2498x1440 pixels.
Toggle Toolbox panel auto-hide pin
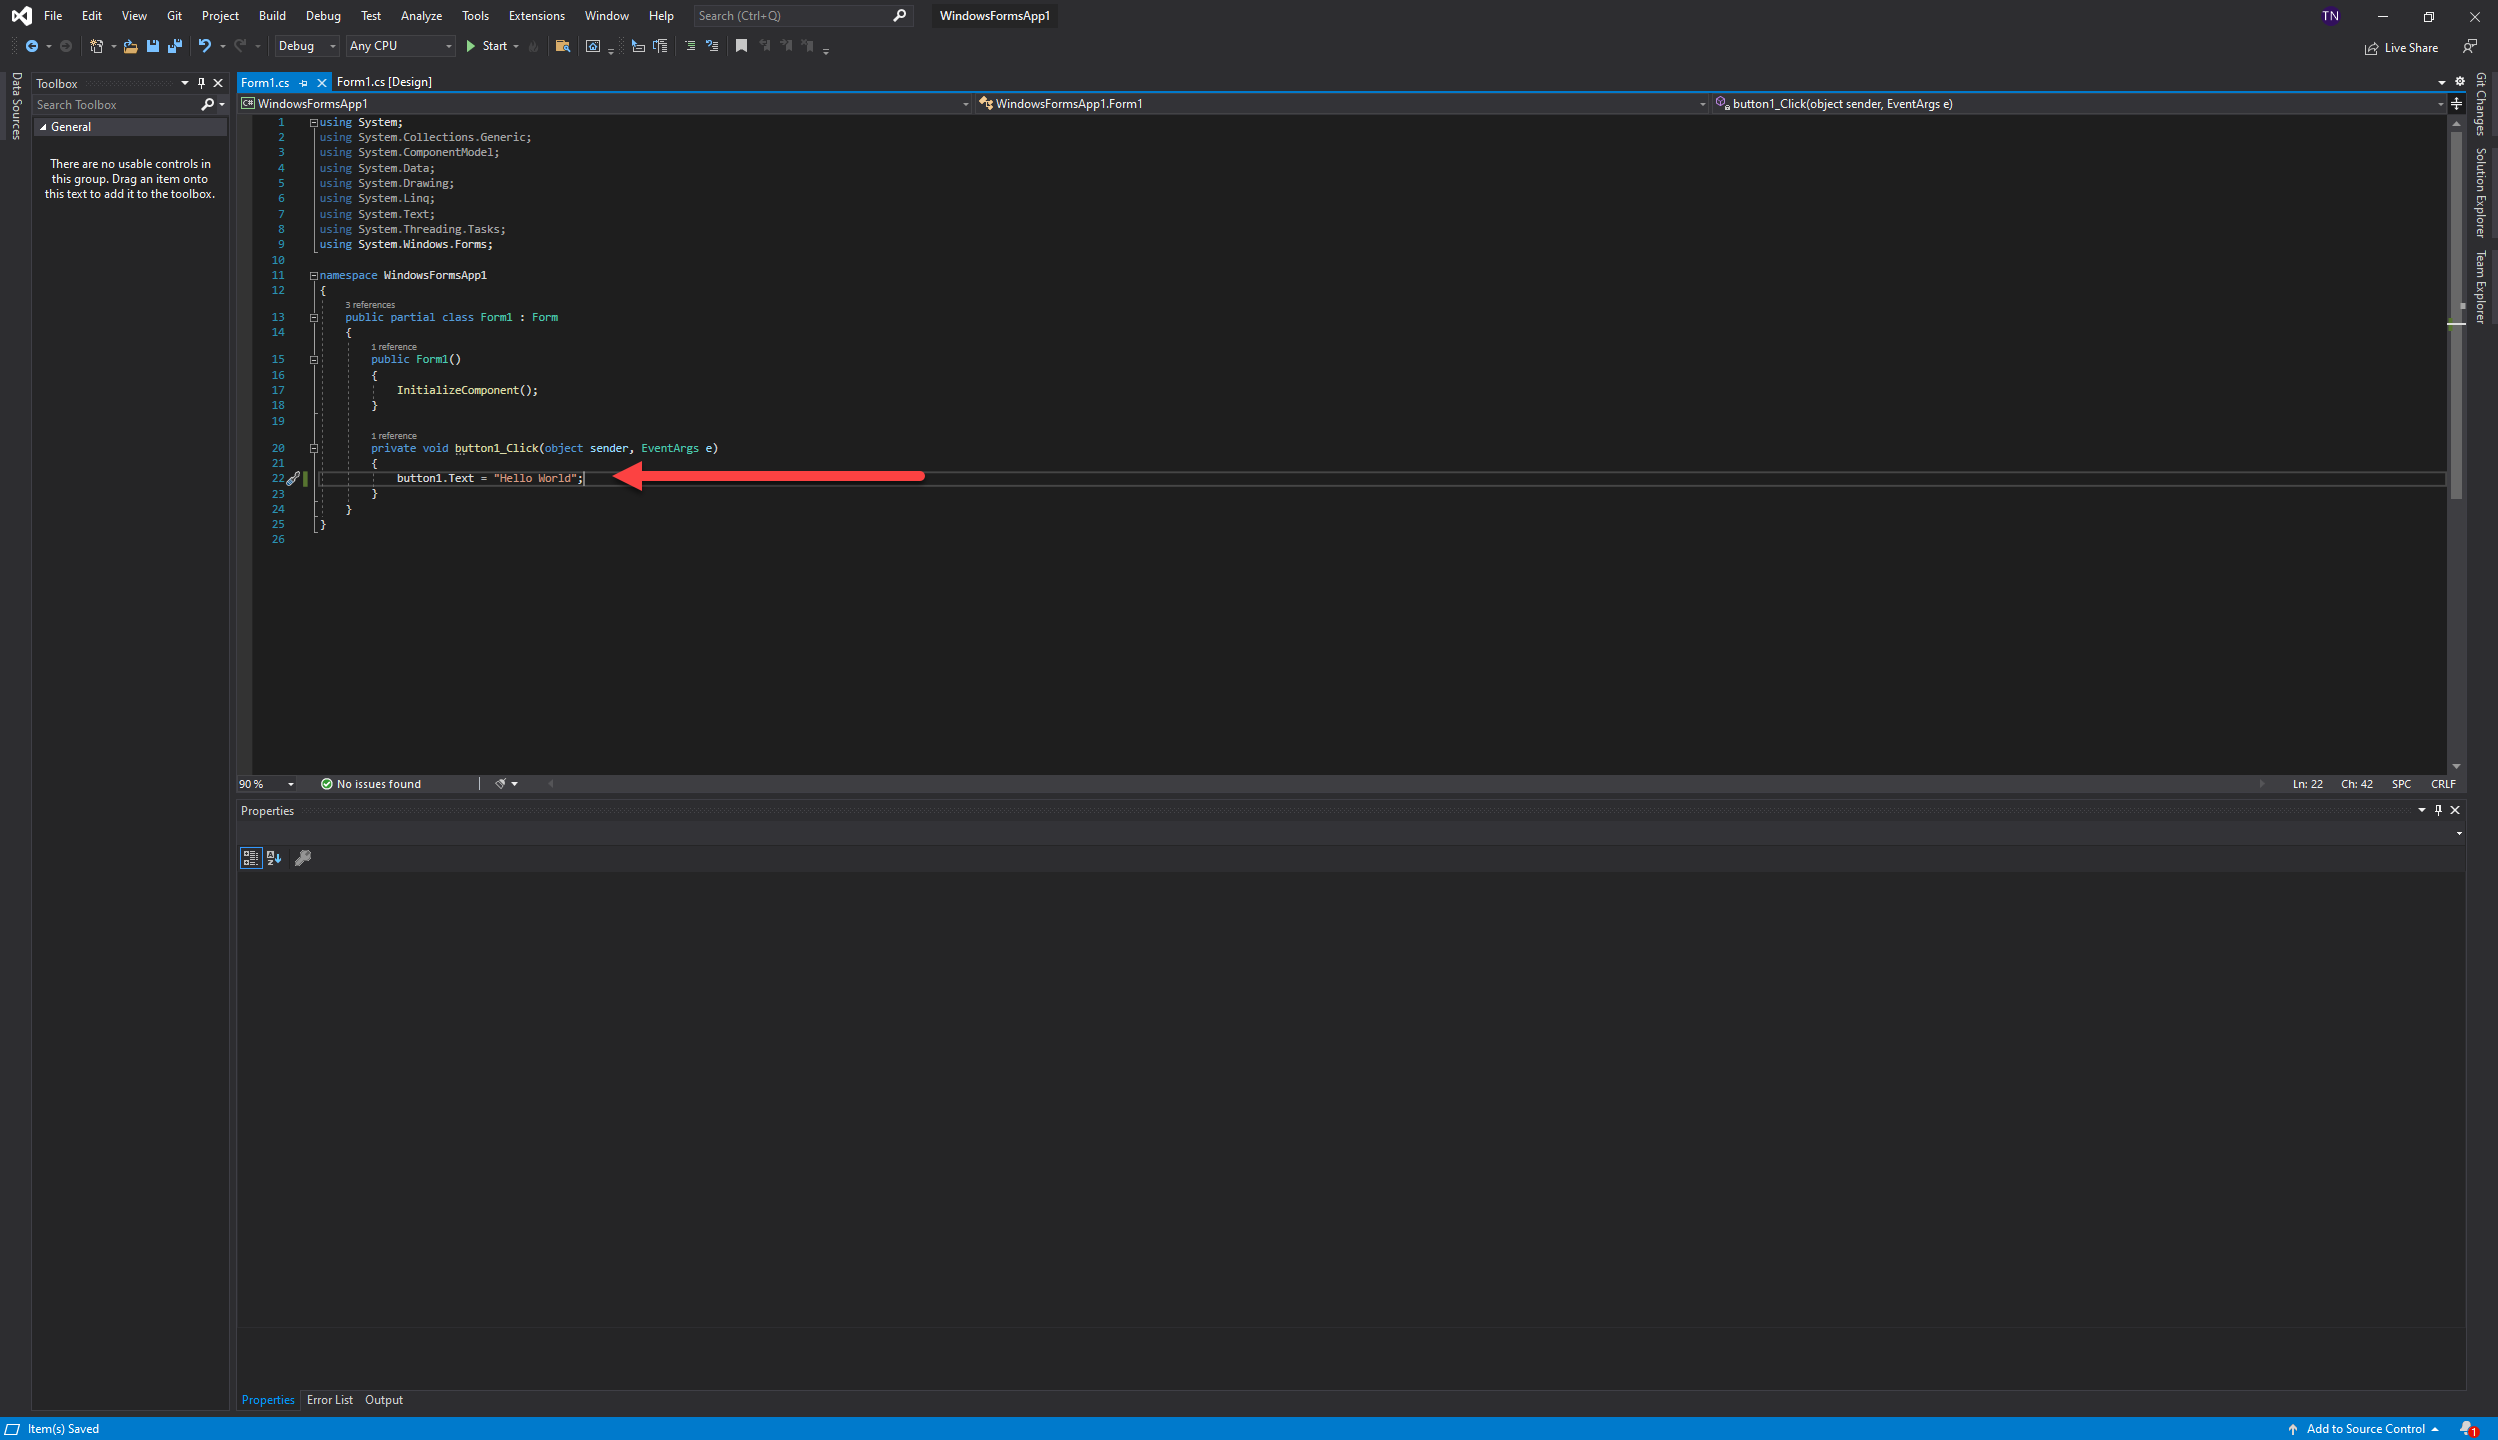tap(201, 83)
